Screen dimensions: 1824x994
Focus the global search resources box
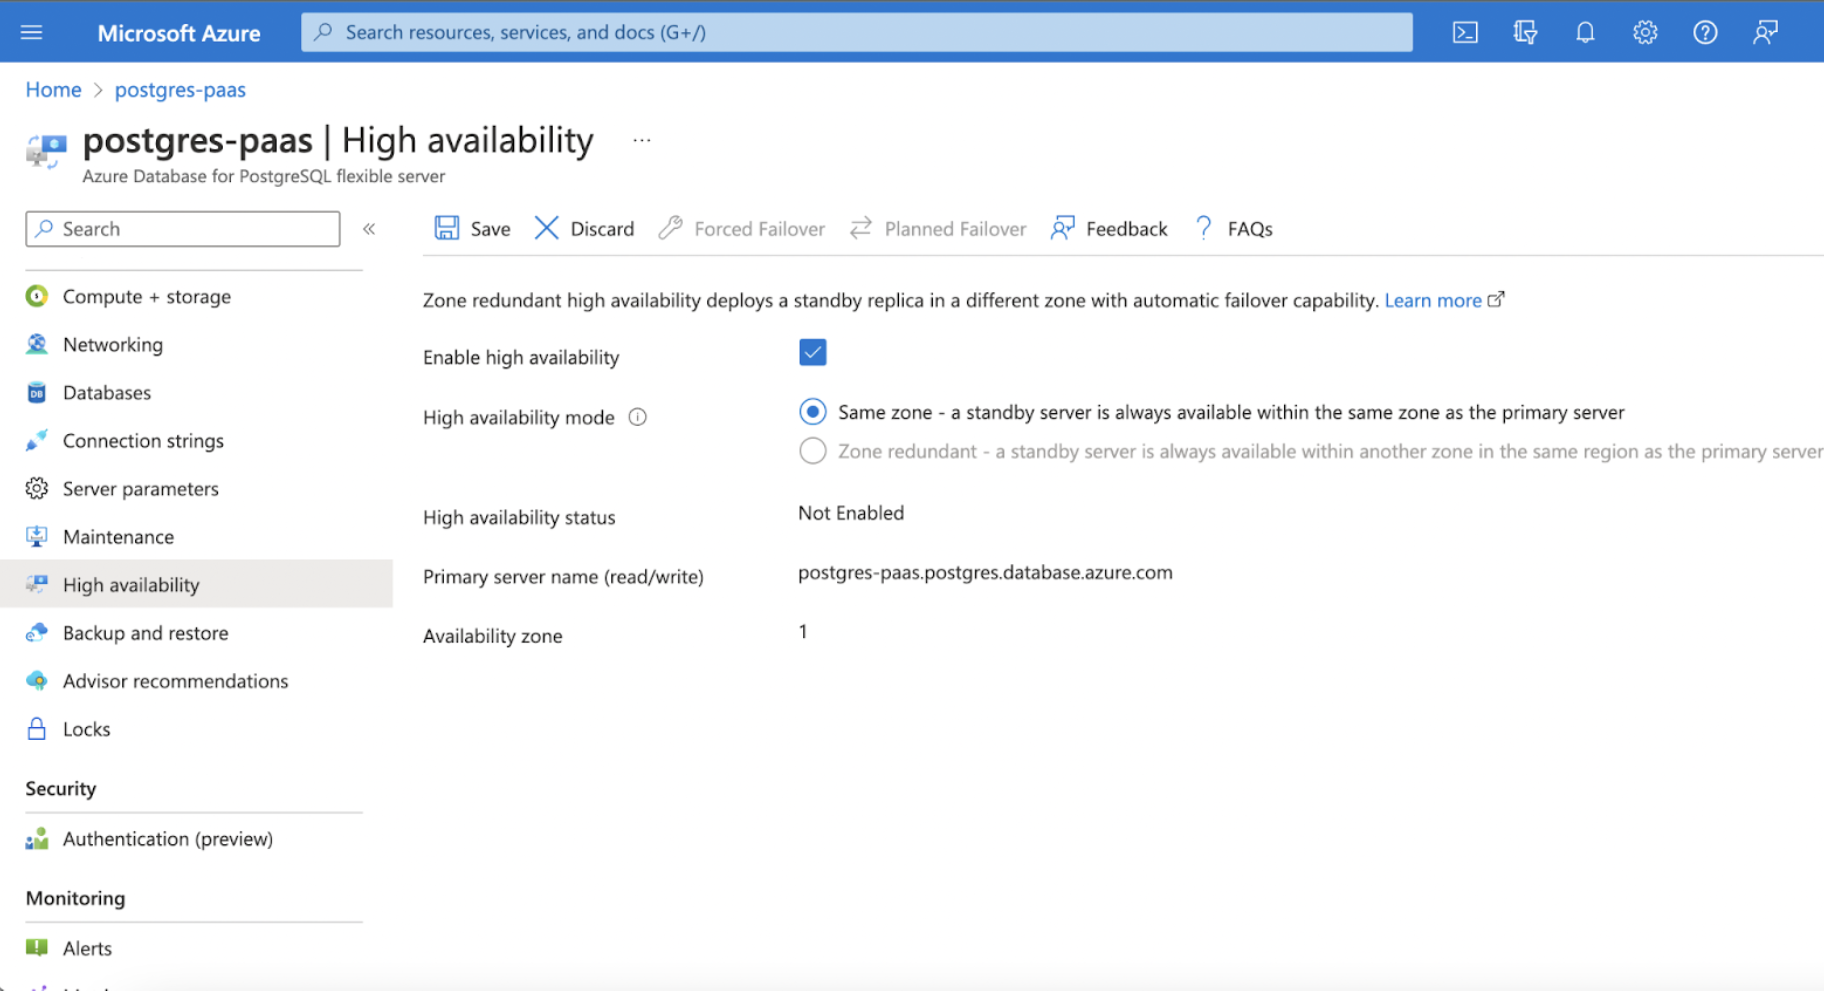tap(857, 32)
